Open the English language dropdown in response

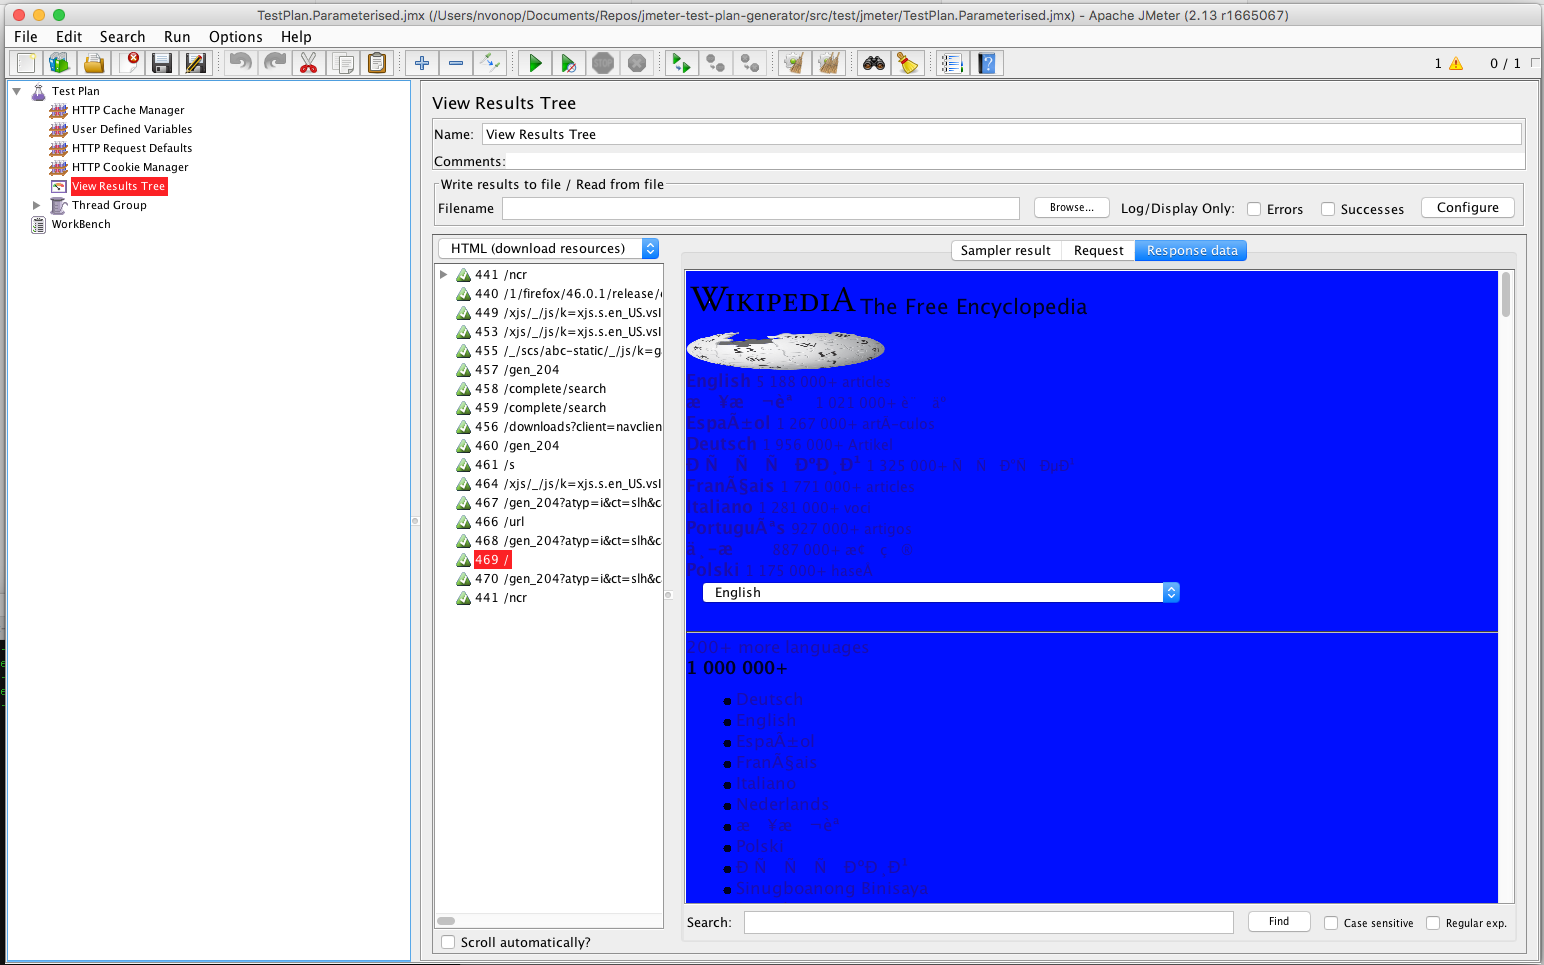click(941, 592)
